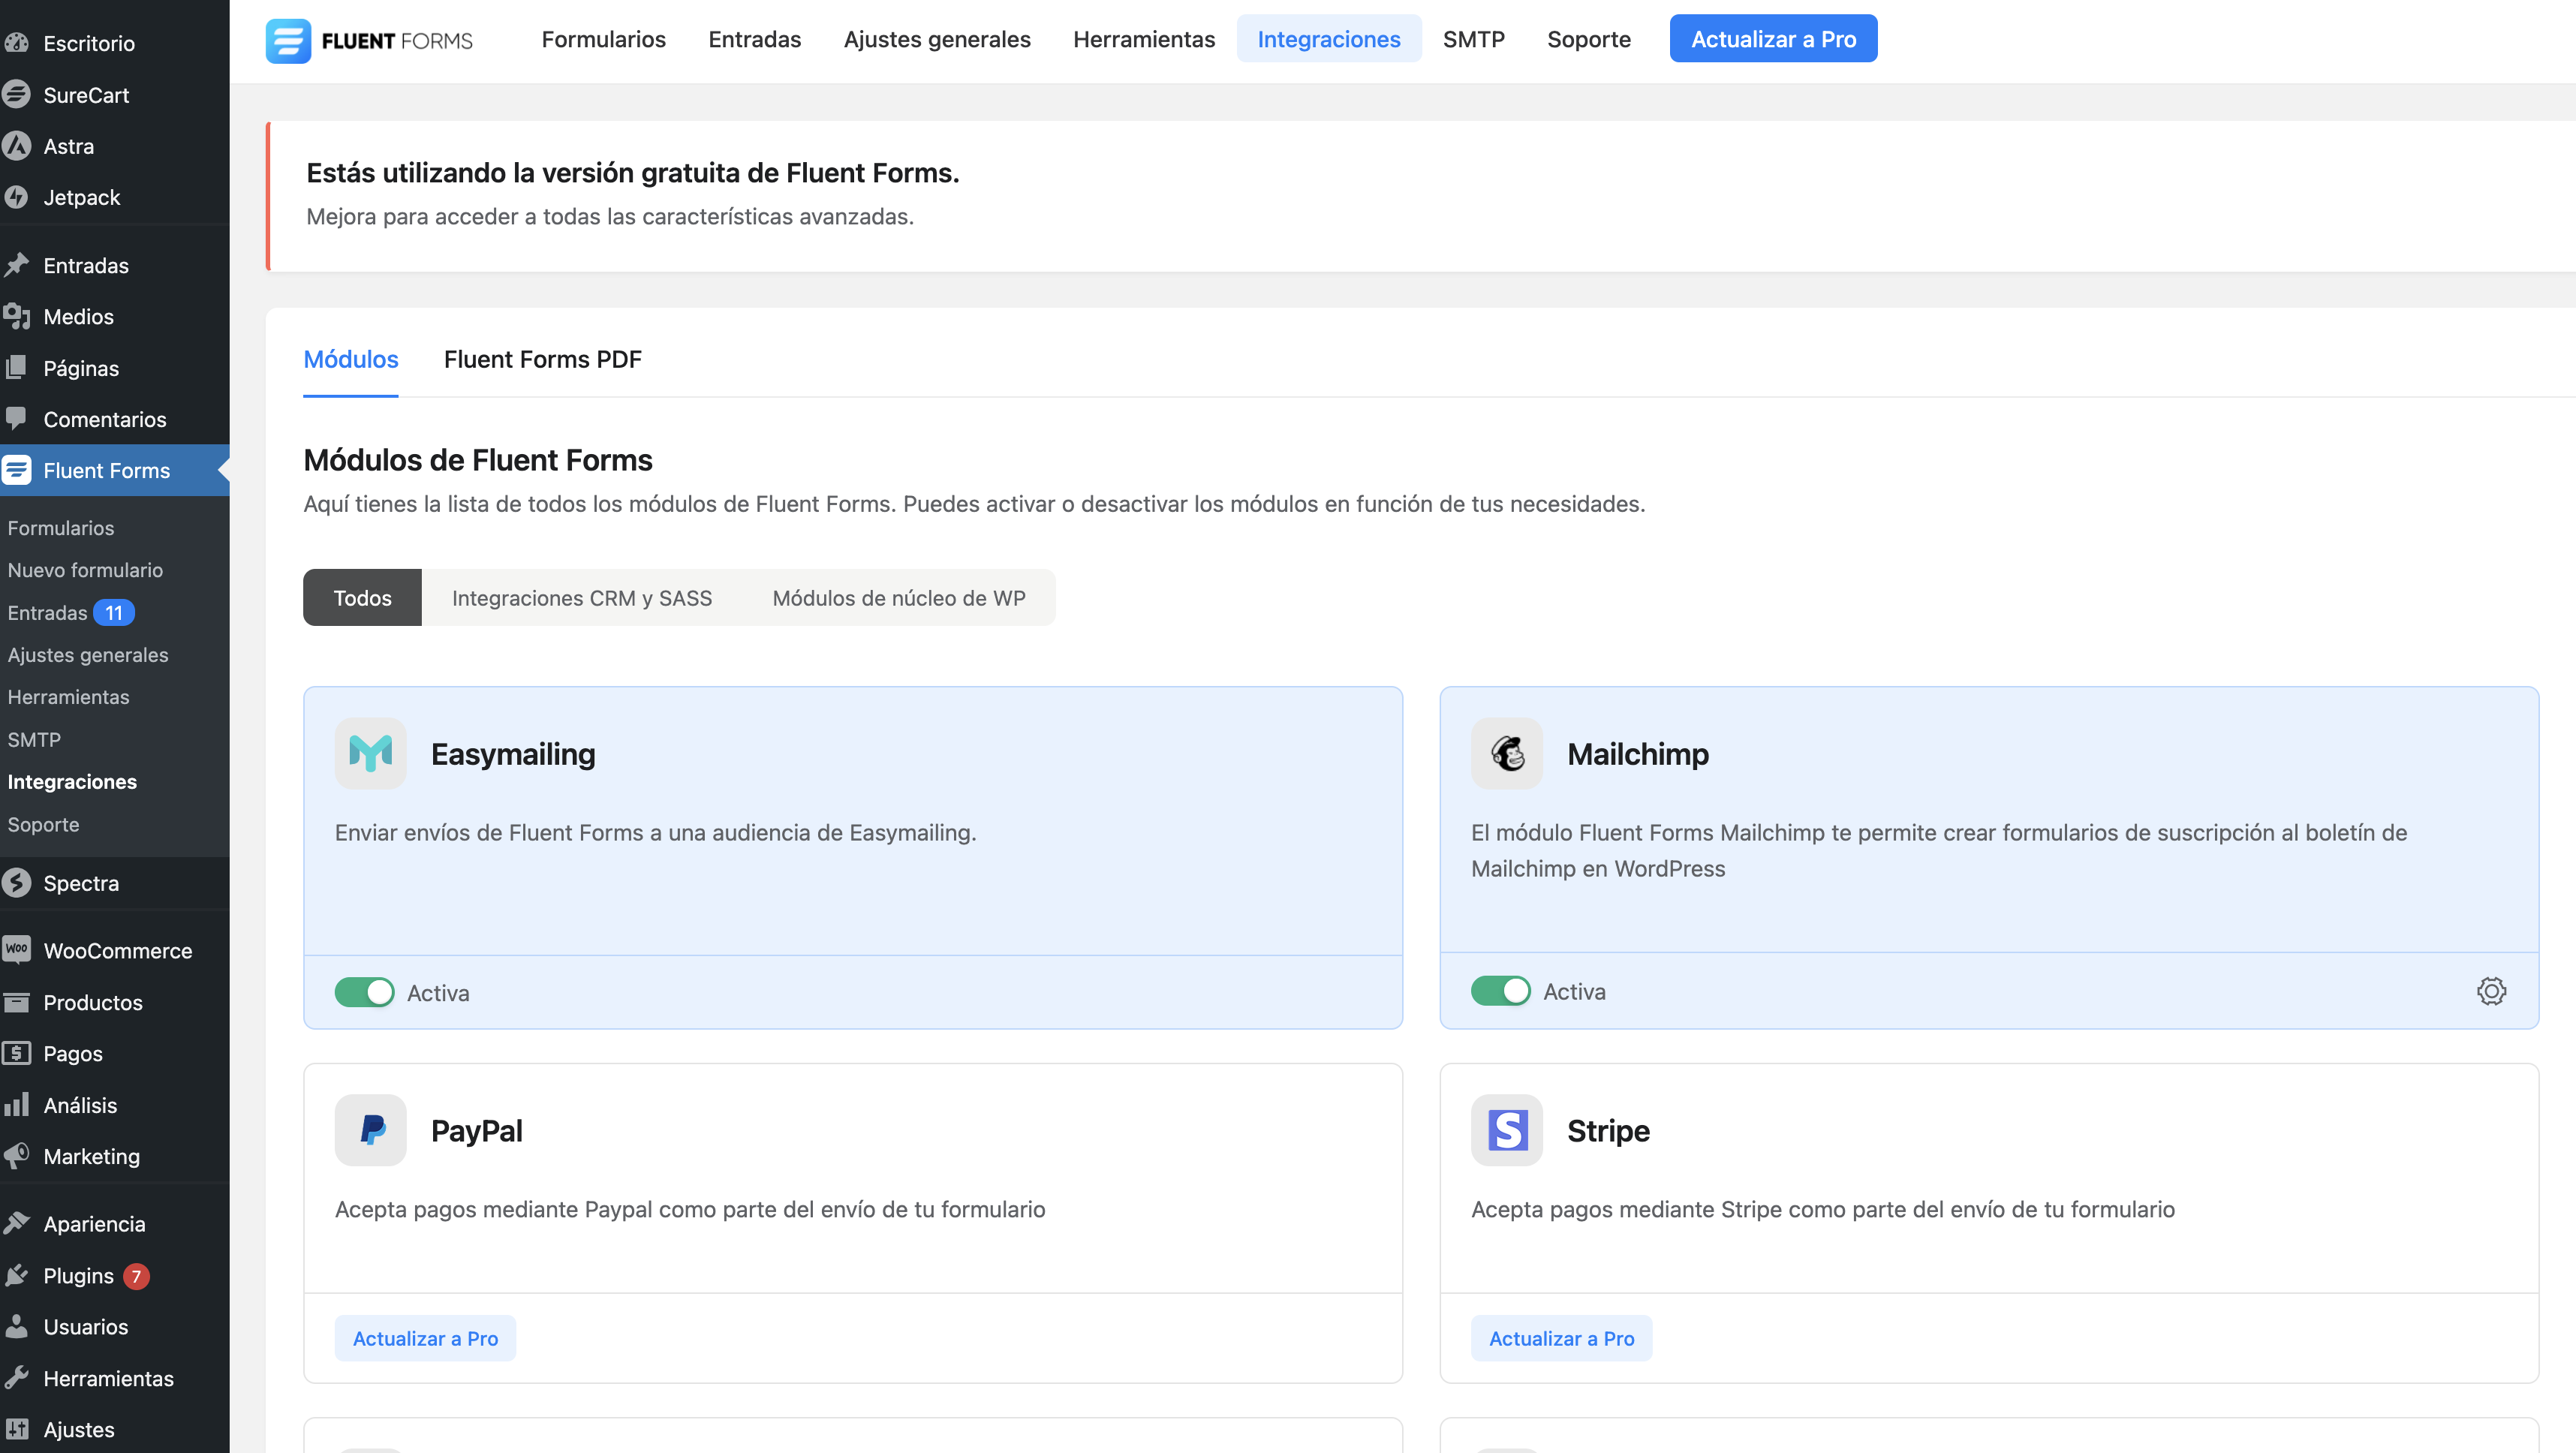Open Mailchimp settings gear icon
Screen dimensions: 2576x1453
pos(2491,991)
